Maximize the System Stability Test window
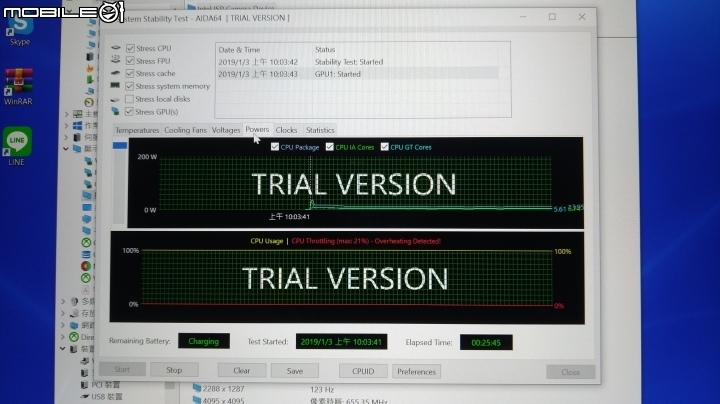 (552, 17)
